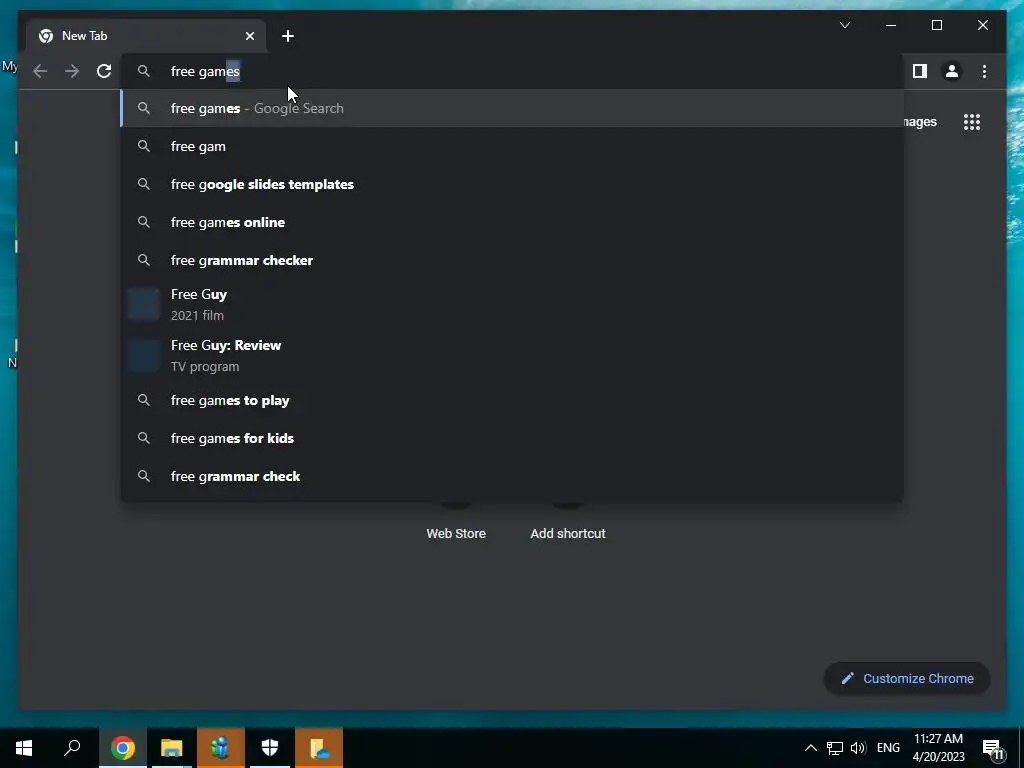Close the New Tab tab

click(249, 36)
